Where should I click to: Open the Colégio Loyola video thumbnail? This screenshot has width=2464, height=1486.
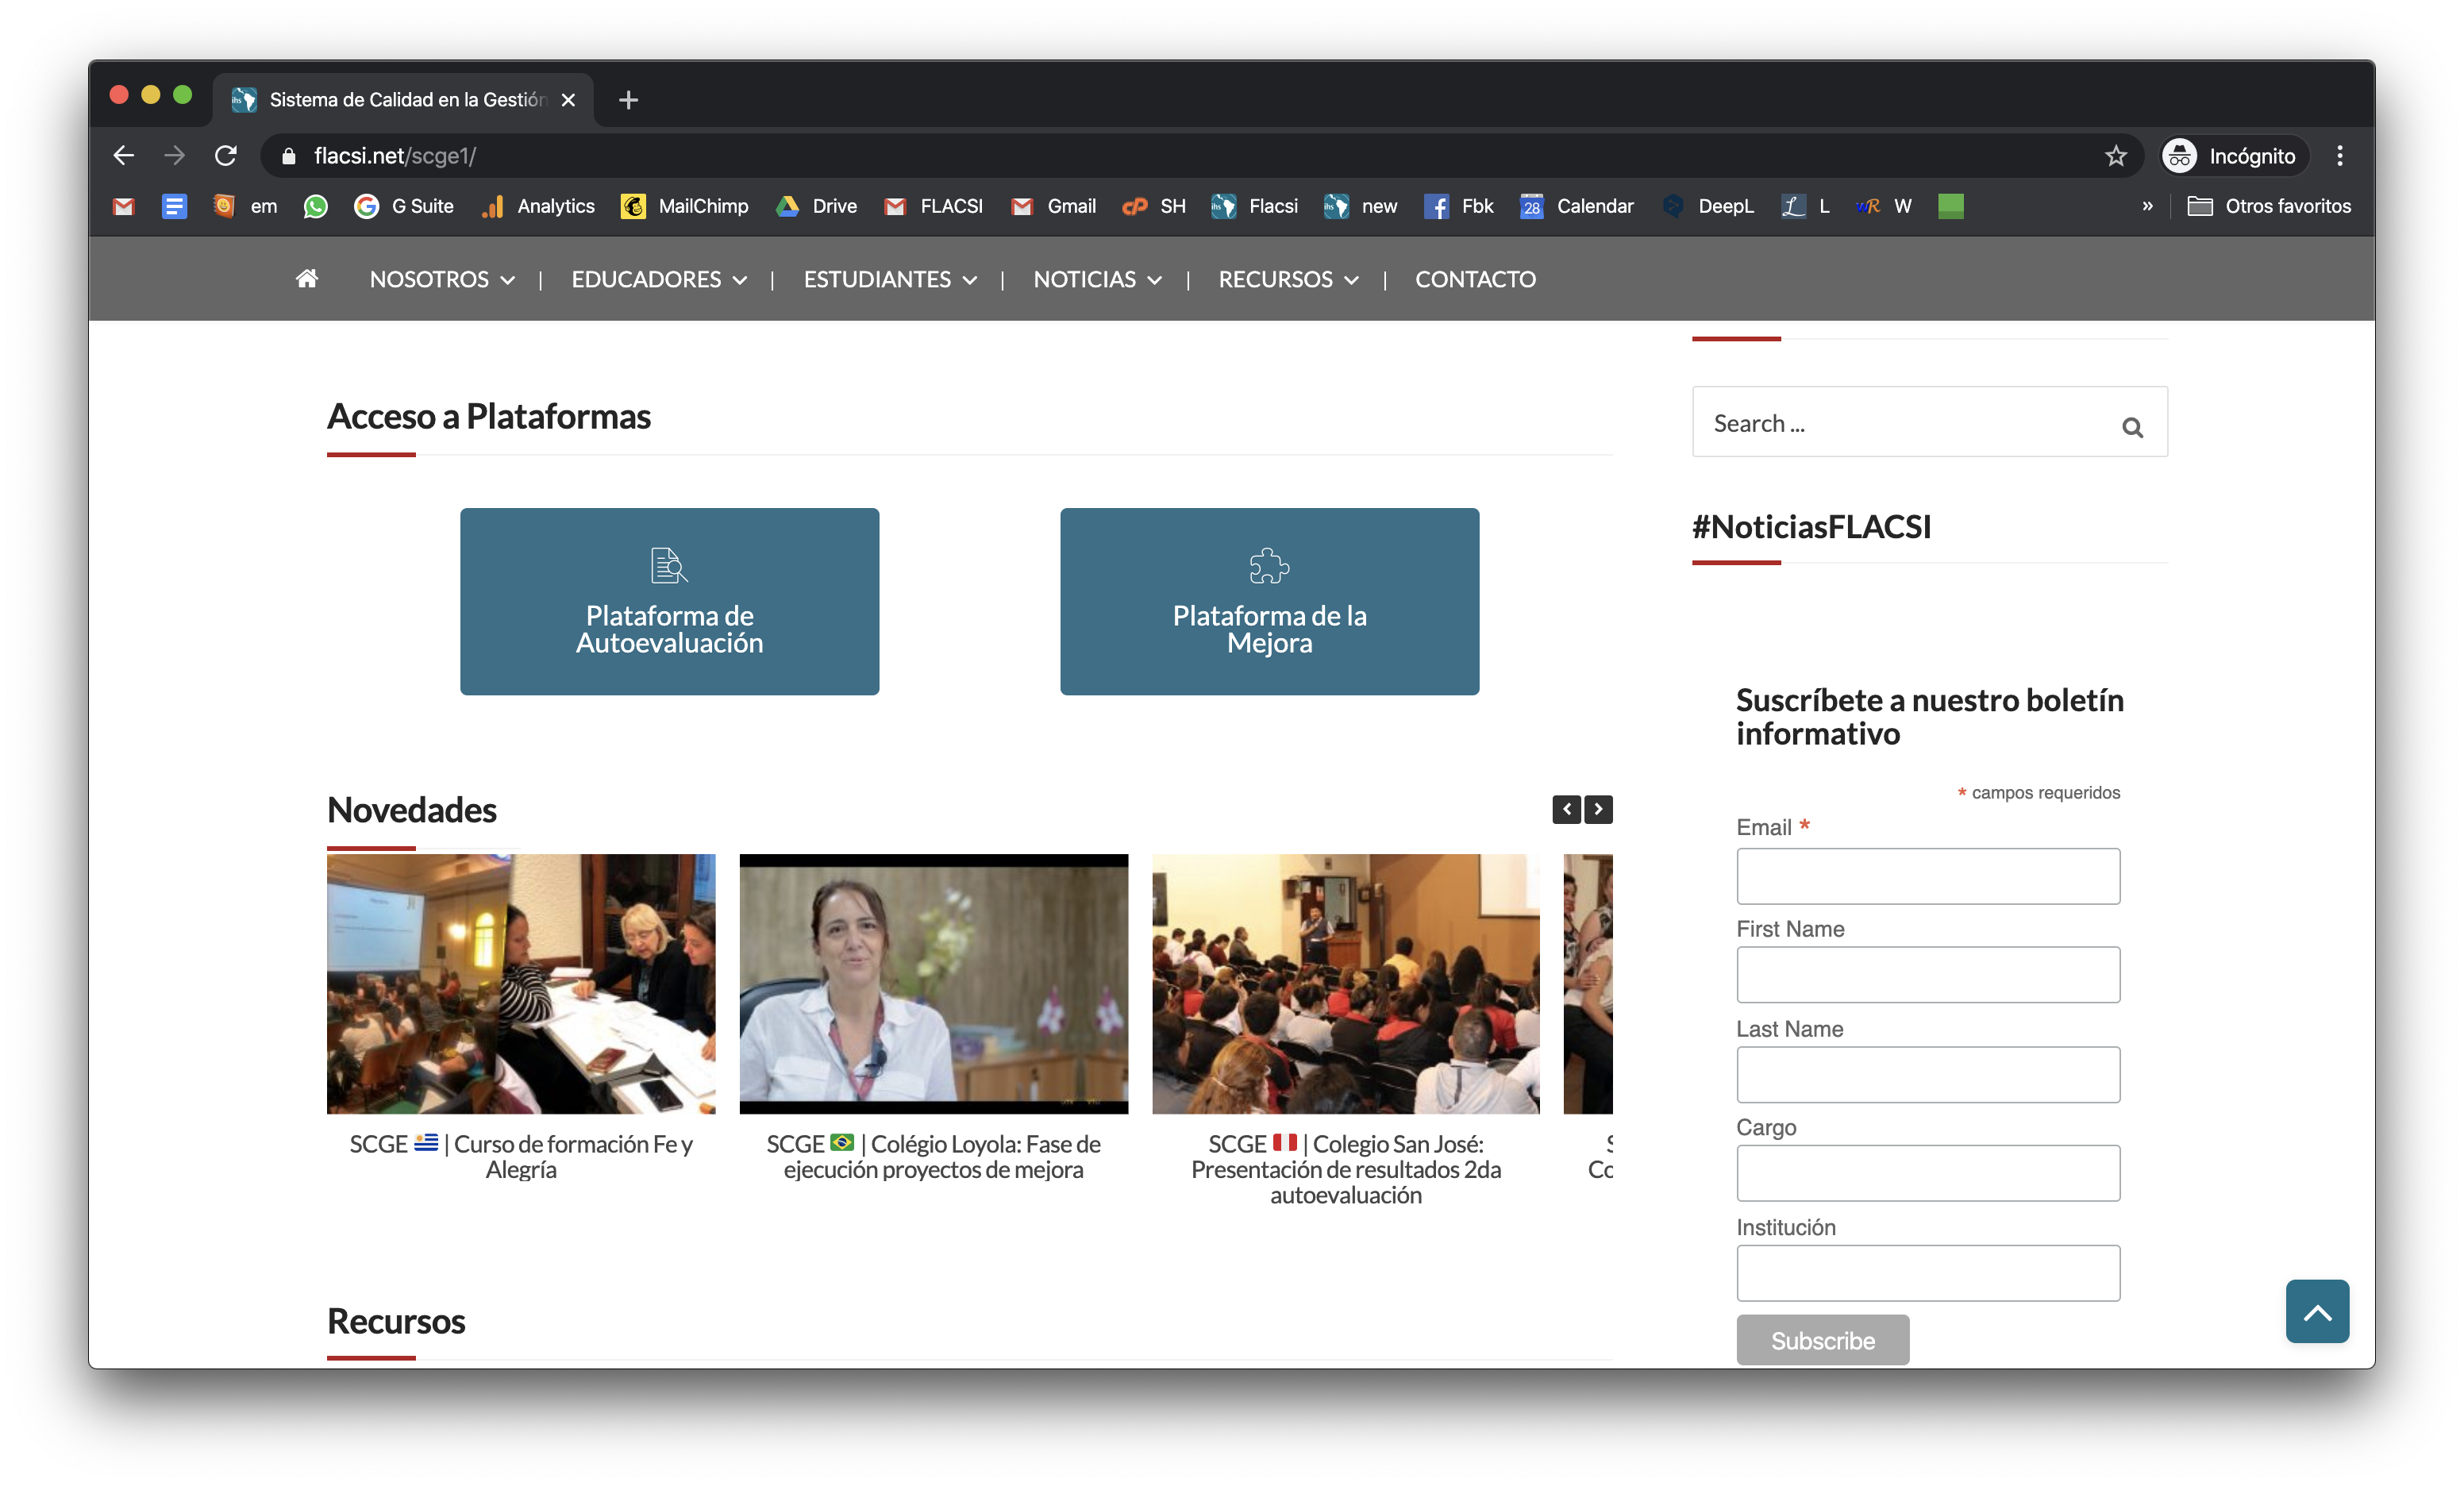click(x=933, y=983)
